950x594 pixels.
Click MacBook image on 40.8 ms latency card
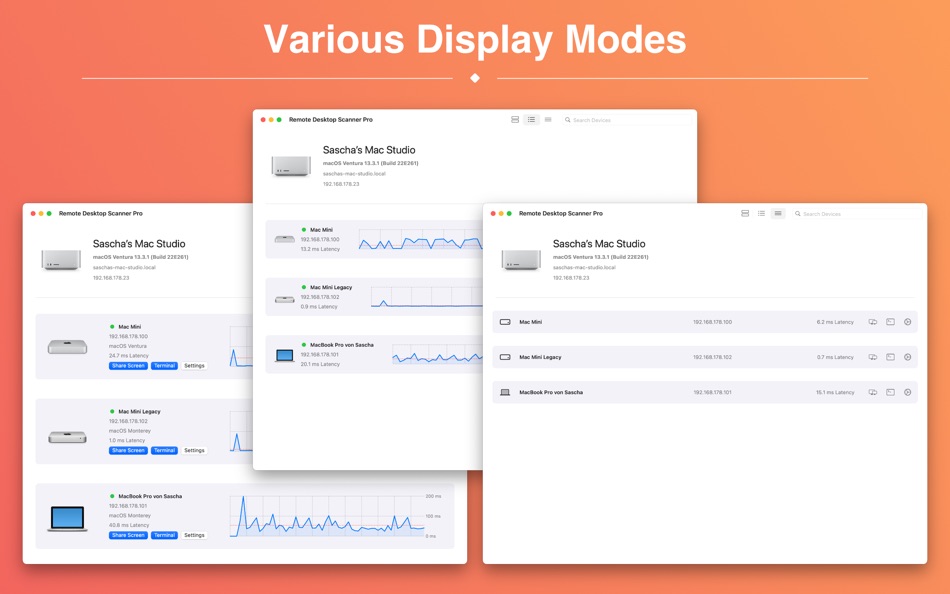(67, 518)
